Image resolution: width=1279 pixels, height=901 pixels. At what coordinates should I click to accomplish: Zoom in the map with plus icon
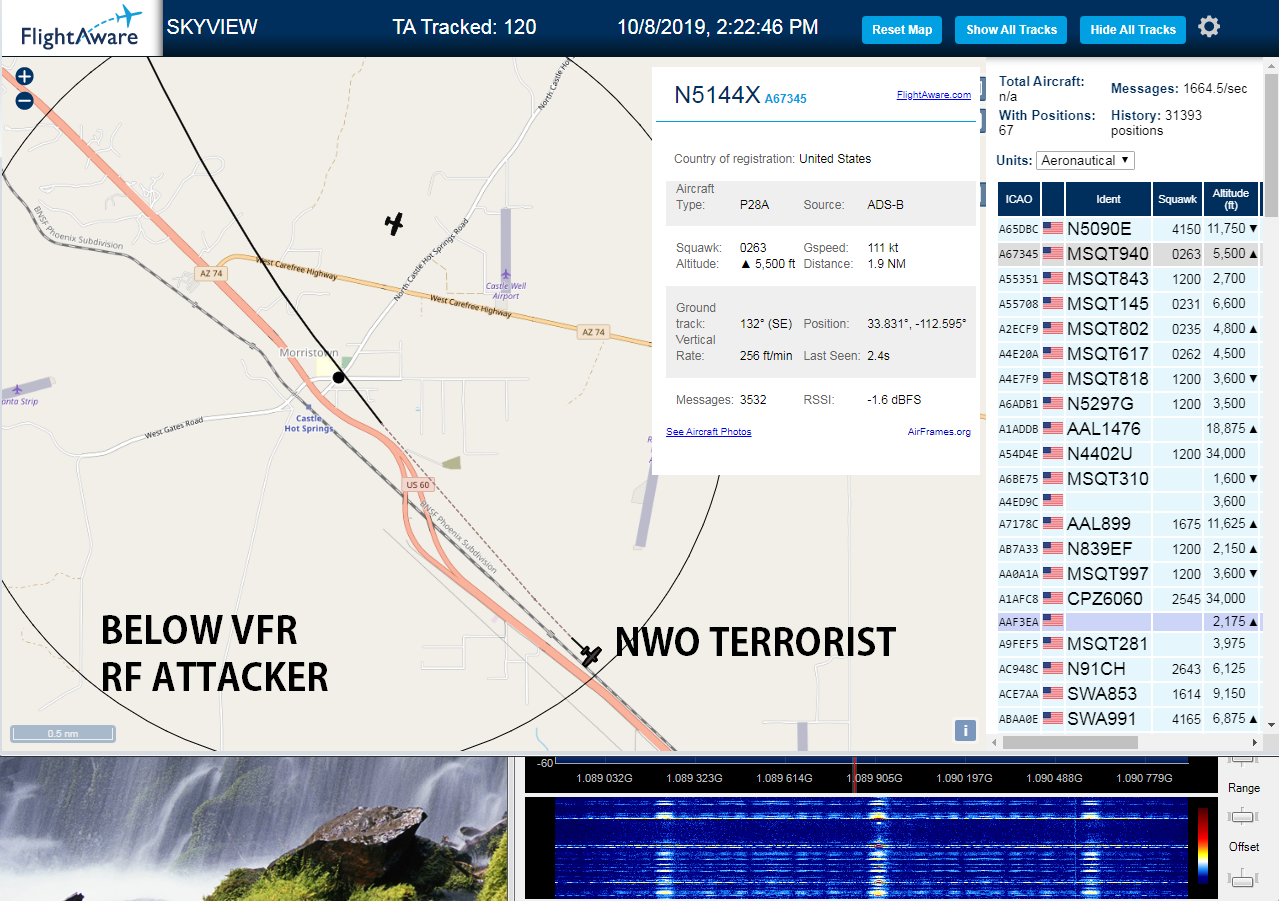coord(25,76)
